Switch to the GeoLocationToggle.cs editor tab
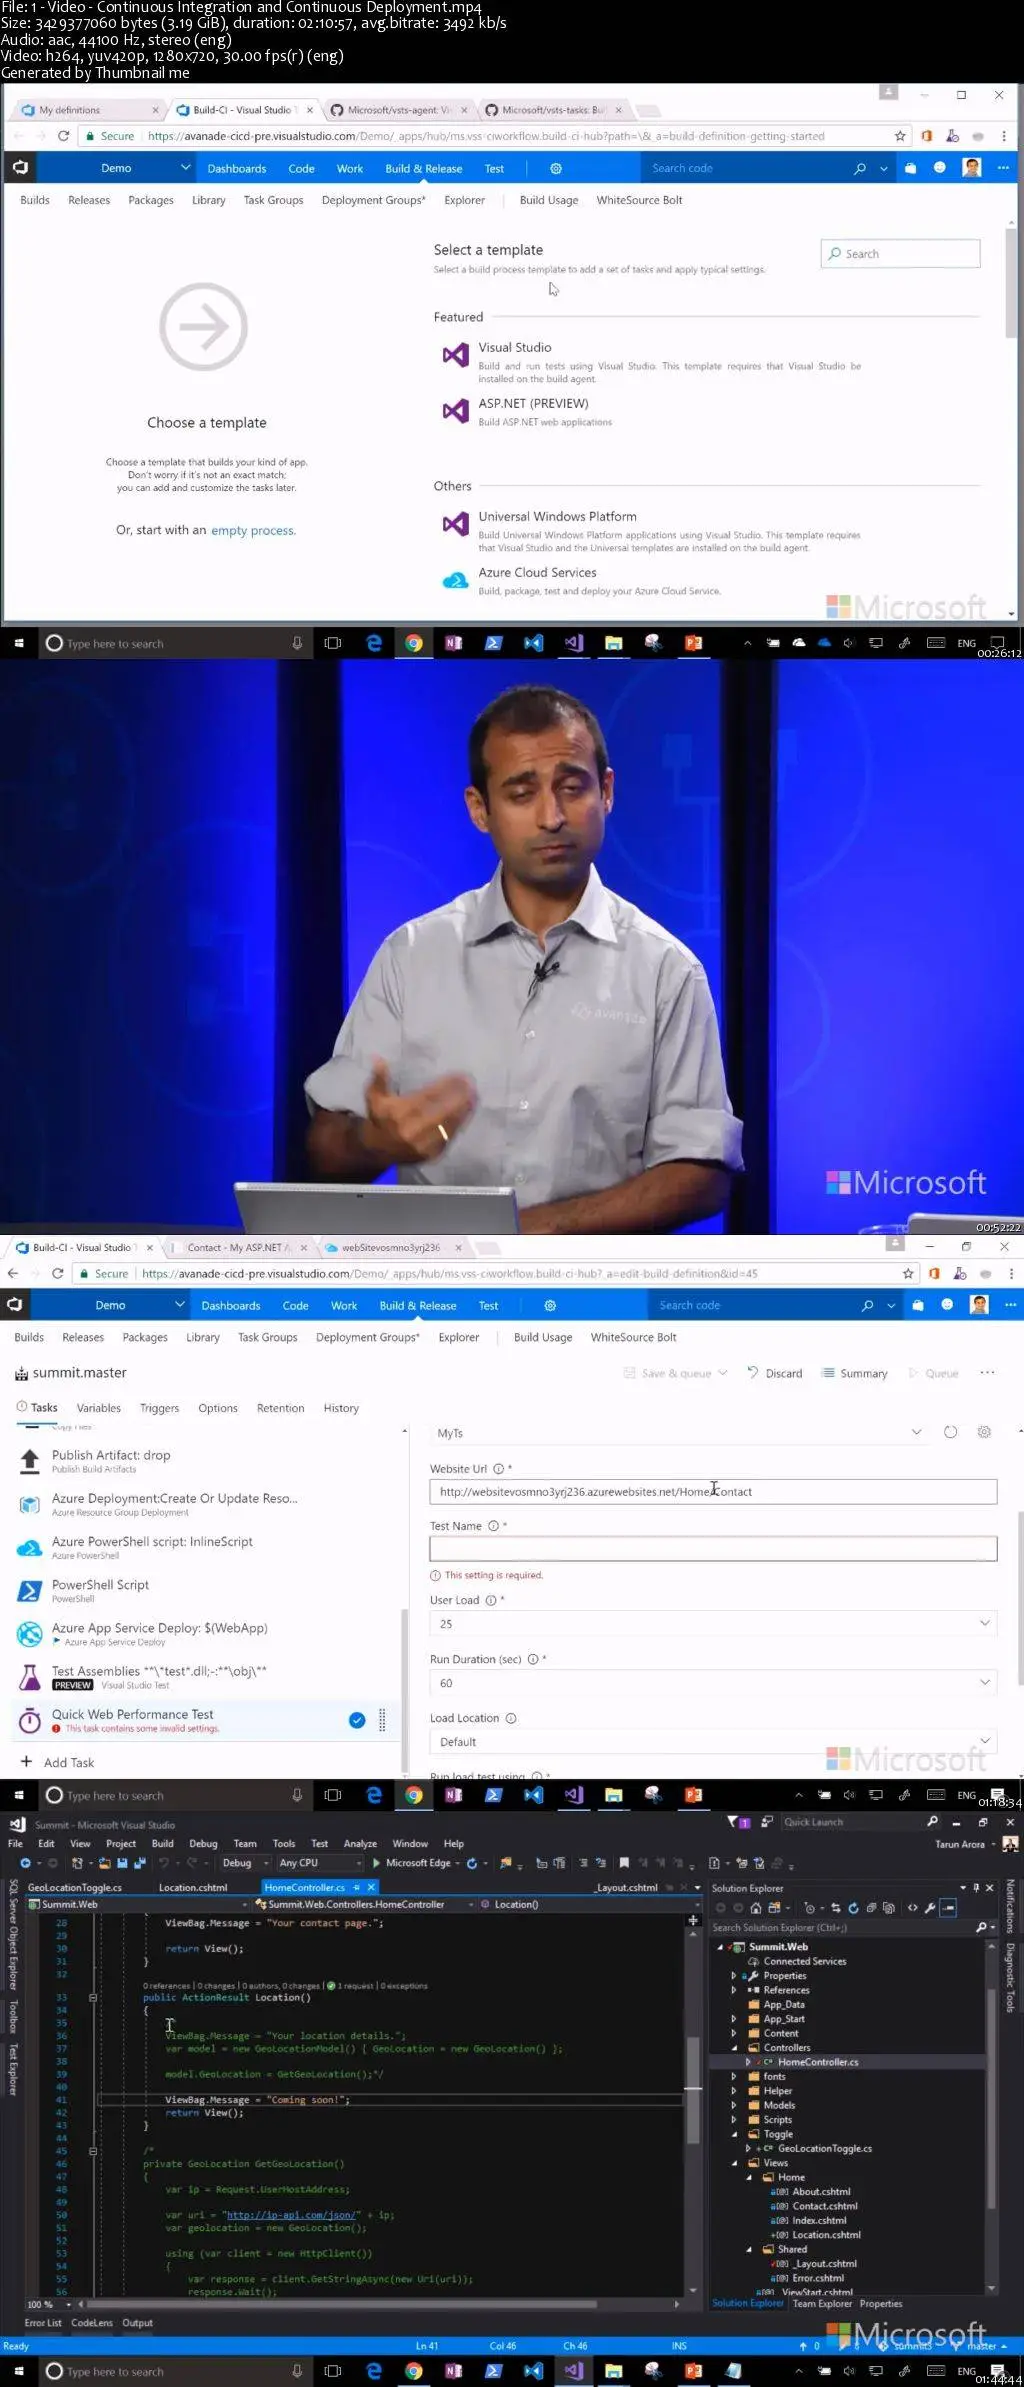 [74, 1887]
